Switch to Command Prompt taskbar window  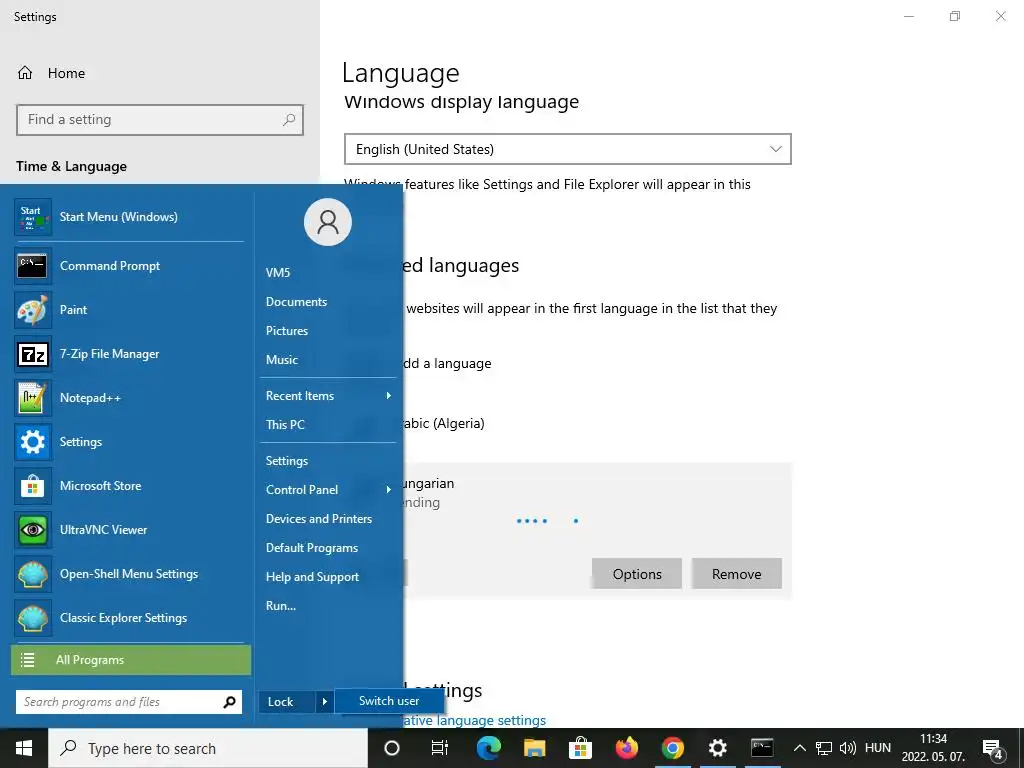click(762, 748)
